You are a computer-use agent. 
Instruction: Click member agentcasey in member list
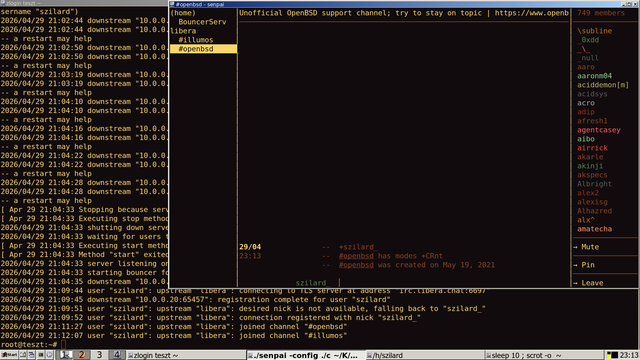(x=599, y=130)
